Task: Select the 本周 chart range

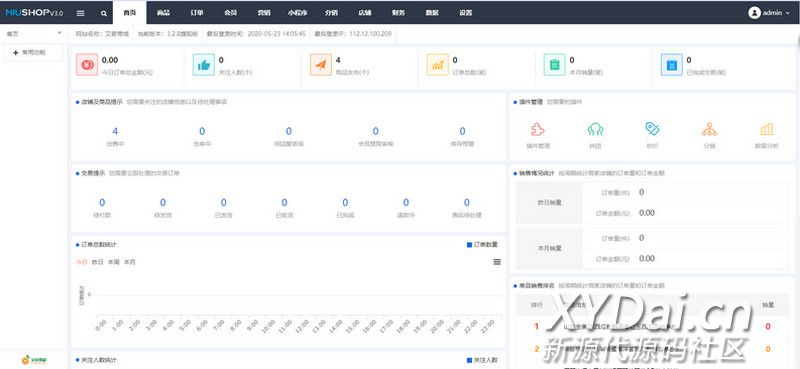Action: 113,262
